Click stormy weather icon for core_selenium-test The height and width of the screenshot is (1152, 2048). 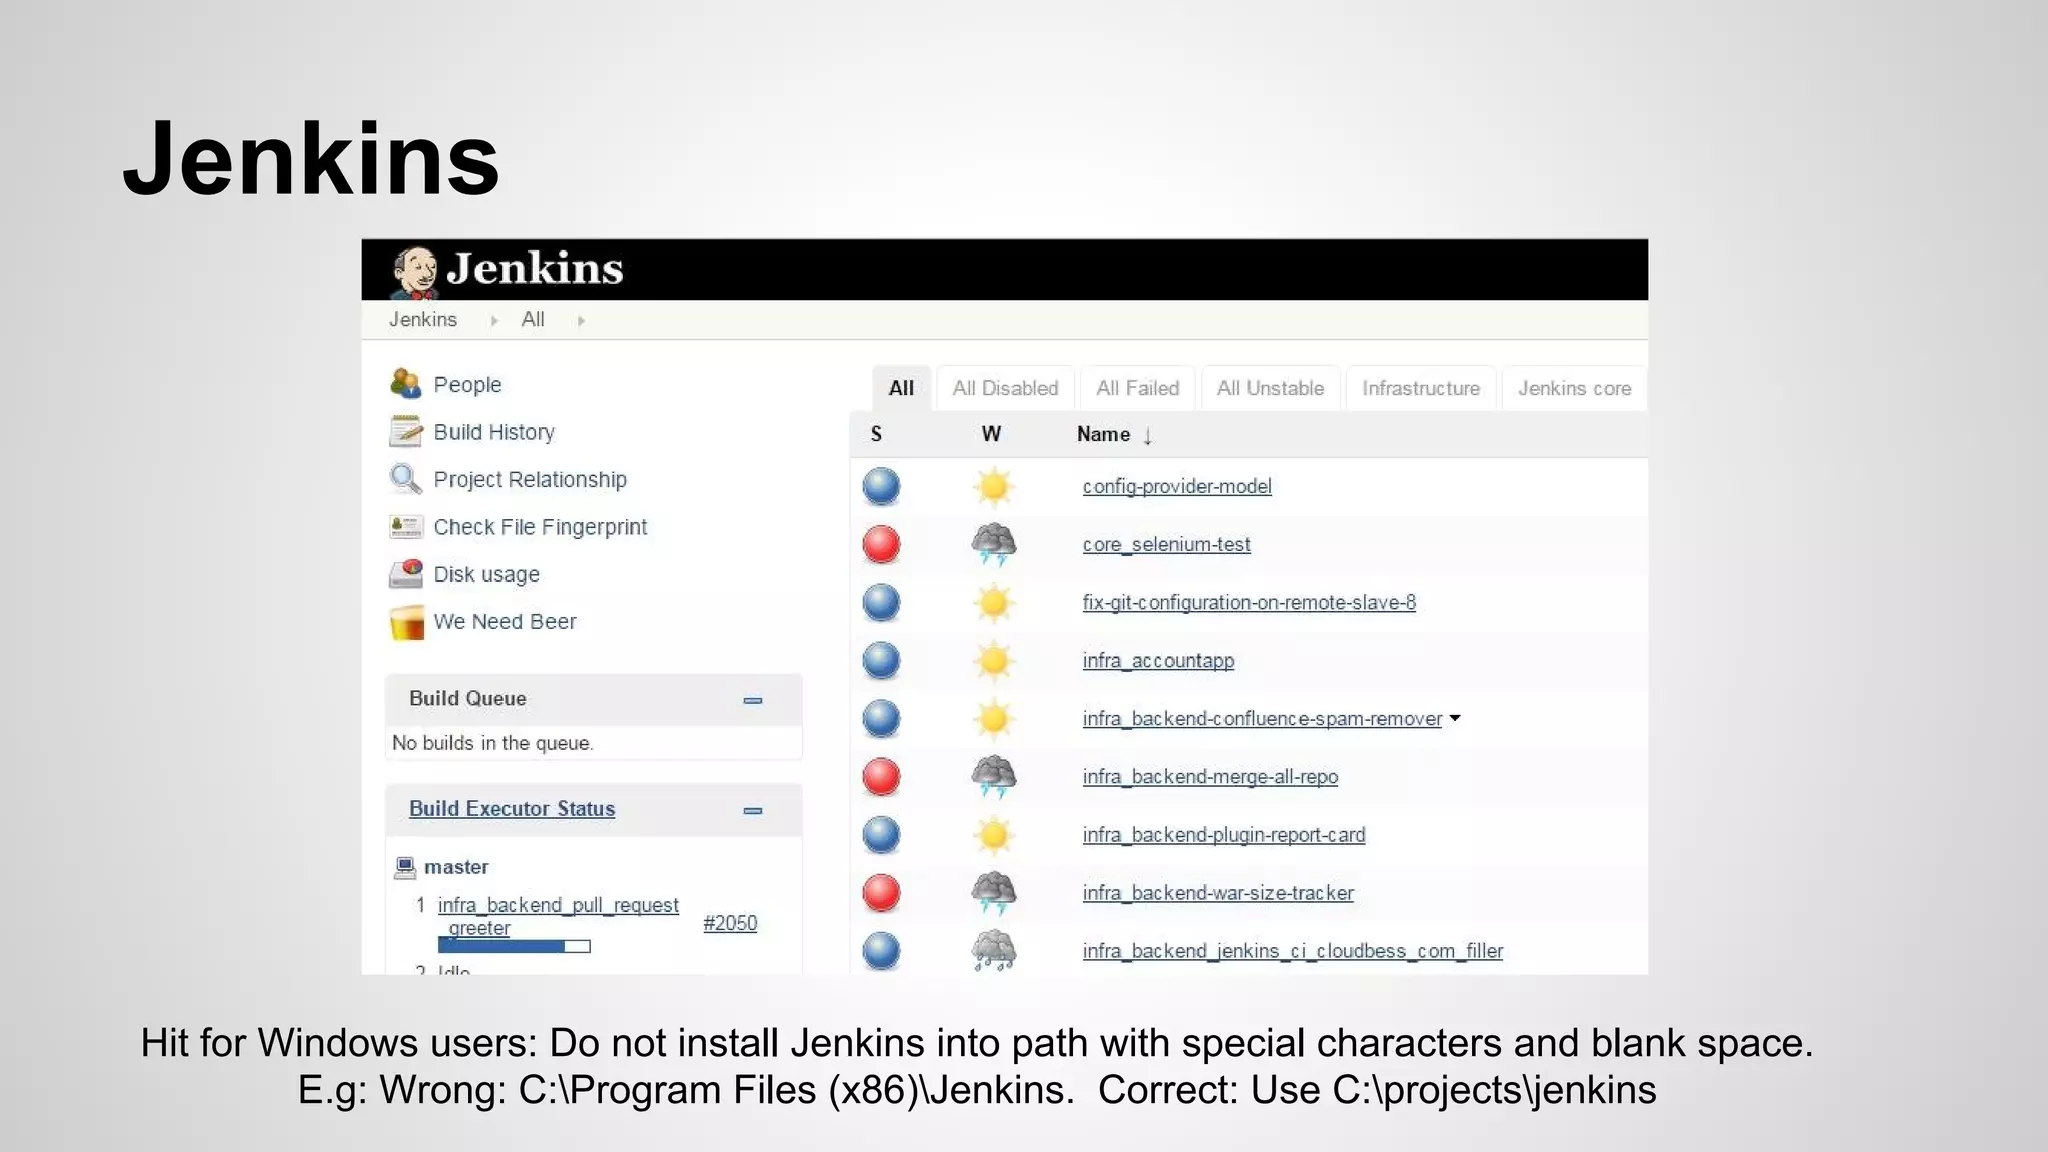[x=993, y=545]
